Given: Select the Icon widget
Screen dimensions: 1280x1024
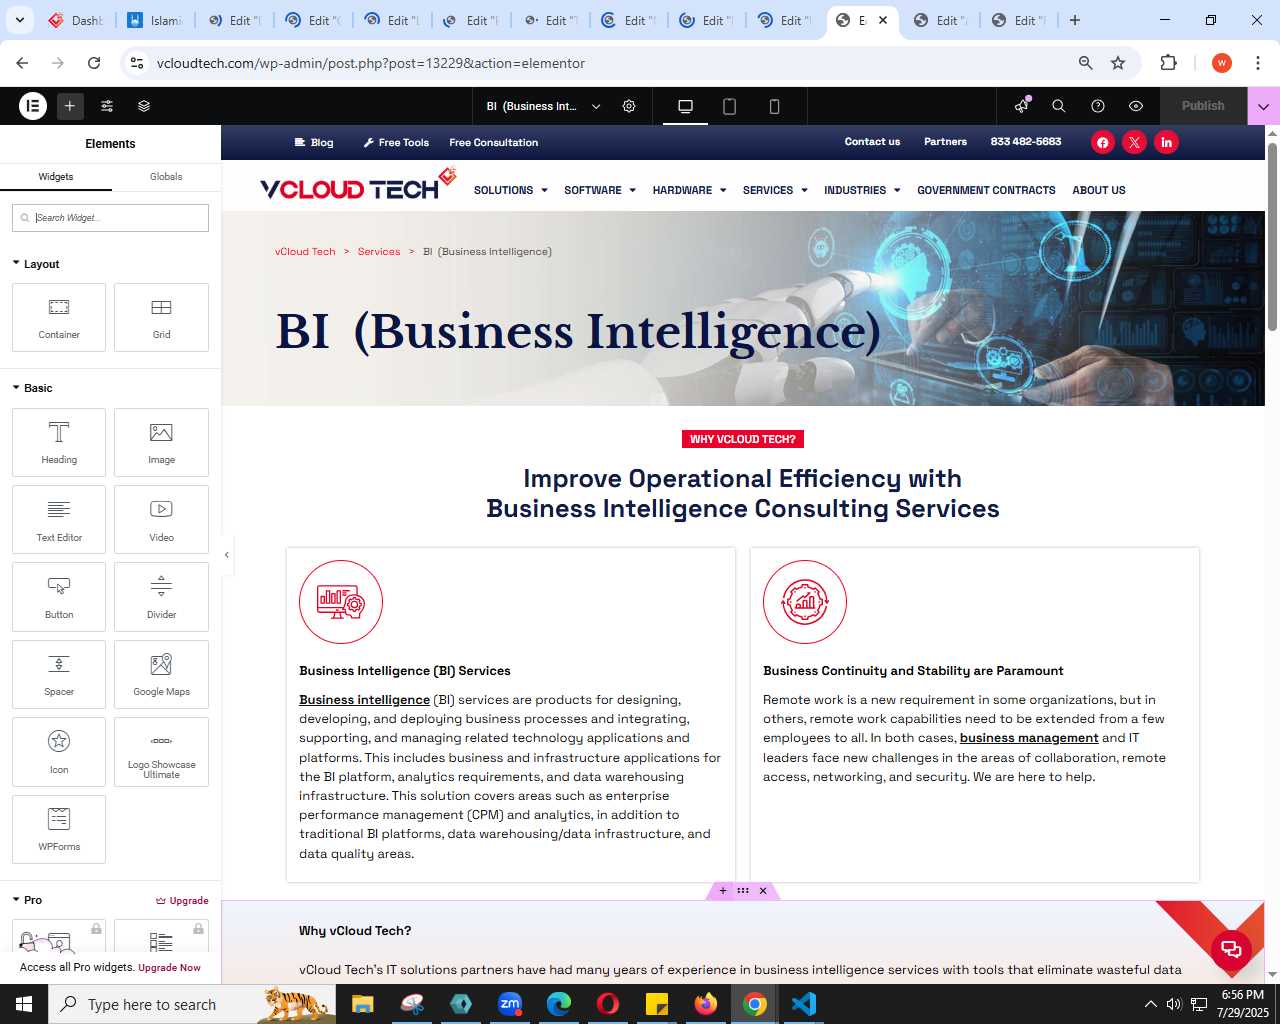Looking at the screenshot, I should click(x=59, y=752).
